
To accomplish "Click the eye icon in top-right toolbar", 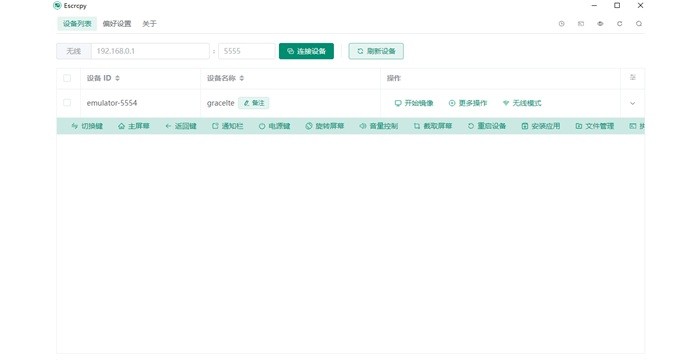I will [600, 24].
